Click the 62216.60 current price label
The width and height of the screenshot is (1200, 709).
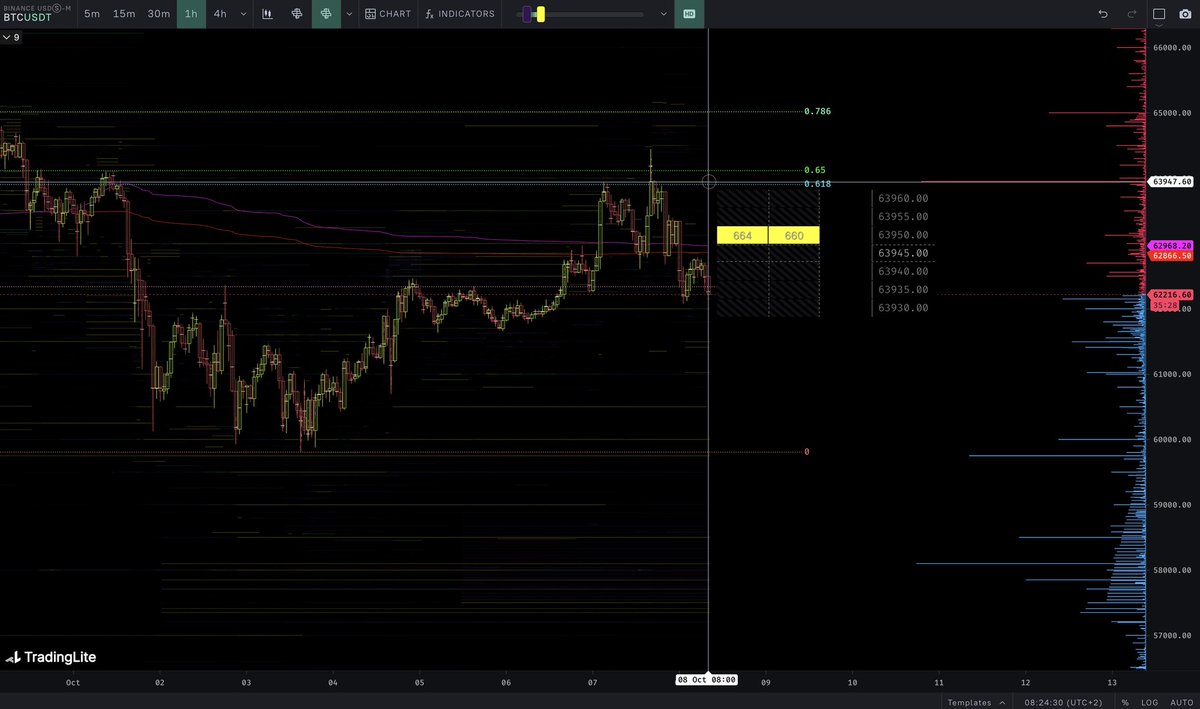pos(1171,295)
